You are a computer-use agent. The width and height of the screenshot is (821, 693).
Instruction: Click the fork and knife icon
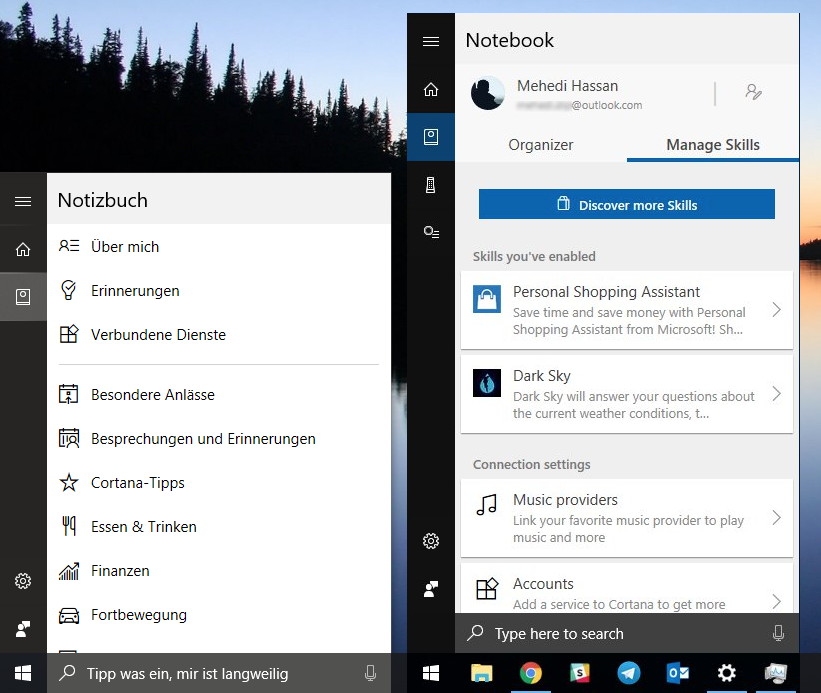click(x=69, y=526)
